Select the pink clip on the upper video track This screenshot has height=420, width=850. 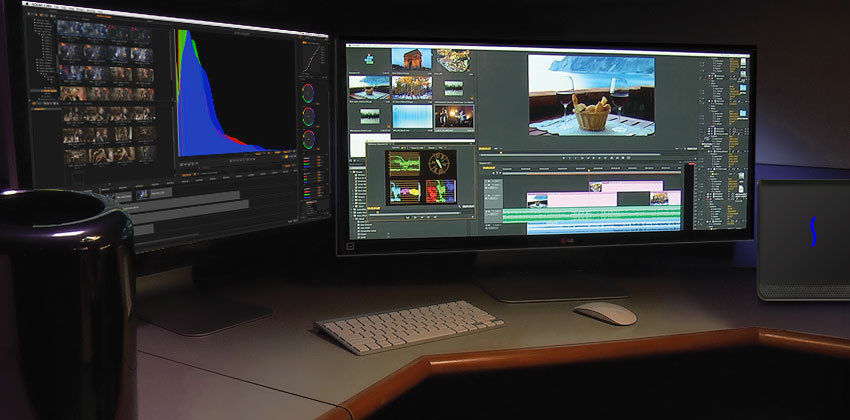tap(626, 186)
